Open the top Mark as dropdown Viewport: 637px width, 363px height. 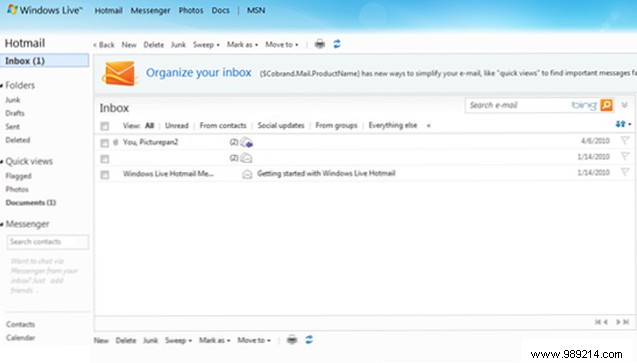(x=242, y=45)
